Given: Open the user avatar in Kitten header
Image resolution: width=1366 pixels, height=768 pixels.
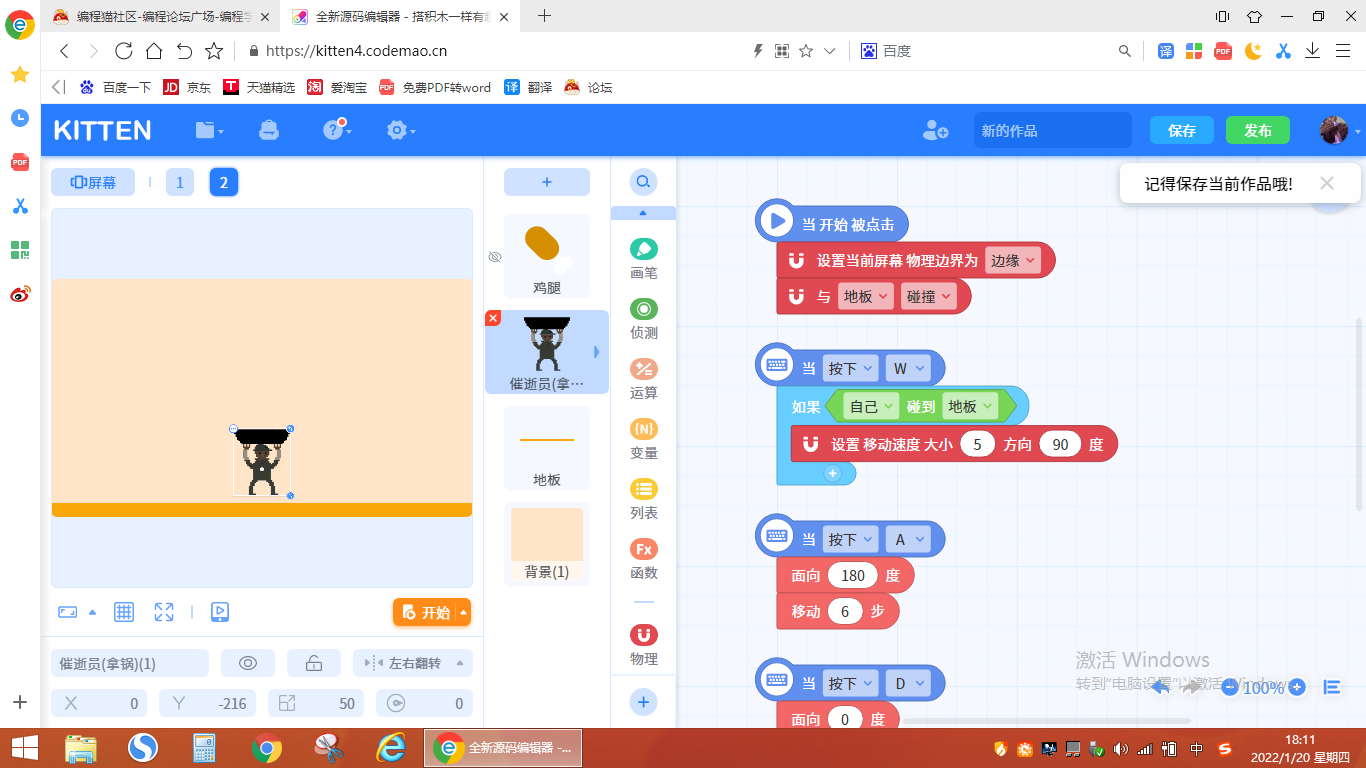Looking at the screenshot, I should pyautogui.click(x=1334, y=130).
